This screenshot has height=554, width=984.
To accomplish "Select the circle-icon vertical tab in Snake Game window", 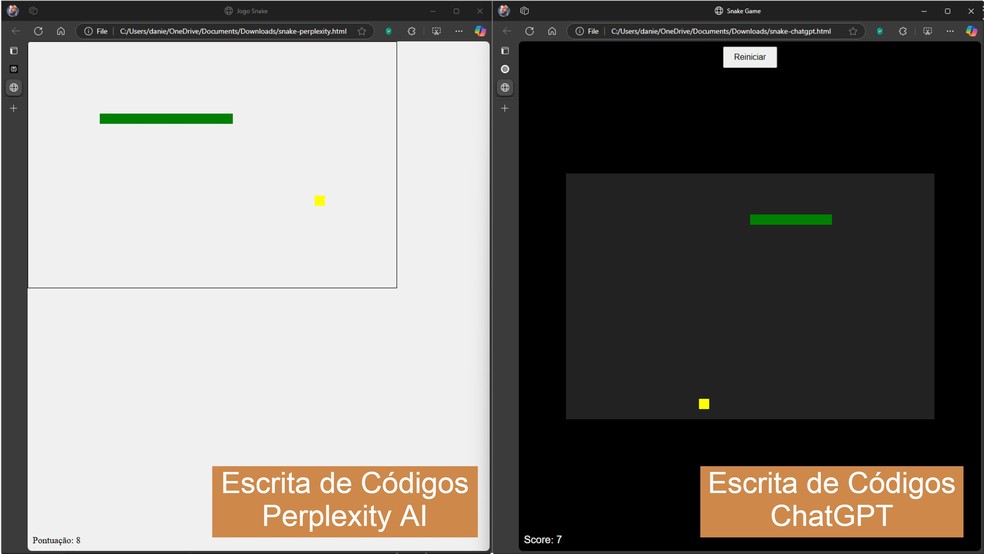I will point(505,68).
